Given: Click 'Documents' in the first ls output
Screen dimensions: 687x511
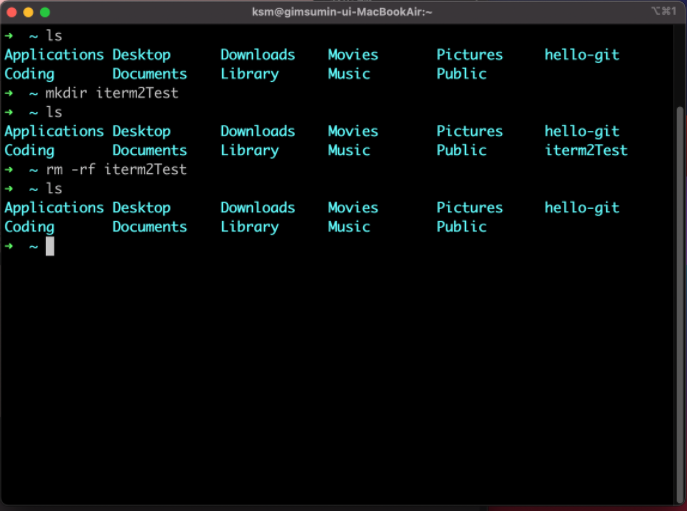Looking at the screenshot, I should pos(149,74).
